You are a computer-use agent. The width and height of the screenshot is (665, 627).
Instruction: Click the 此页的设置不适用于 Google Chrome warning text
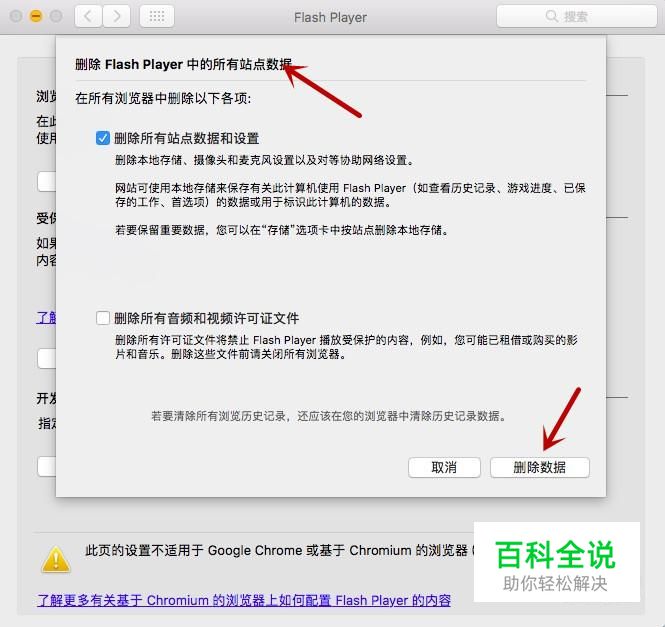(280, 551)
